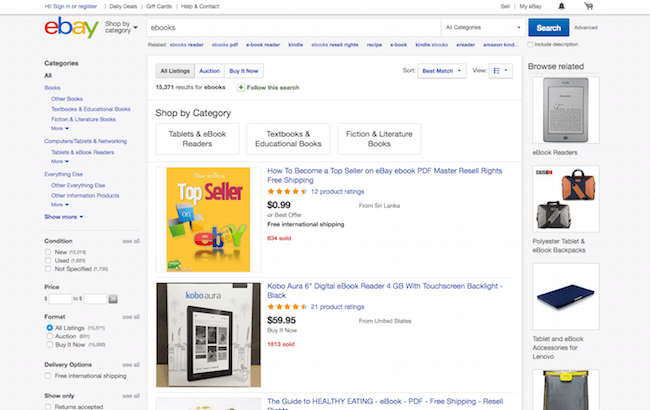Open the eBook Readers related thumbnail
The image size is (650, 410).
(x=566, y=110)
